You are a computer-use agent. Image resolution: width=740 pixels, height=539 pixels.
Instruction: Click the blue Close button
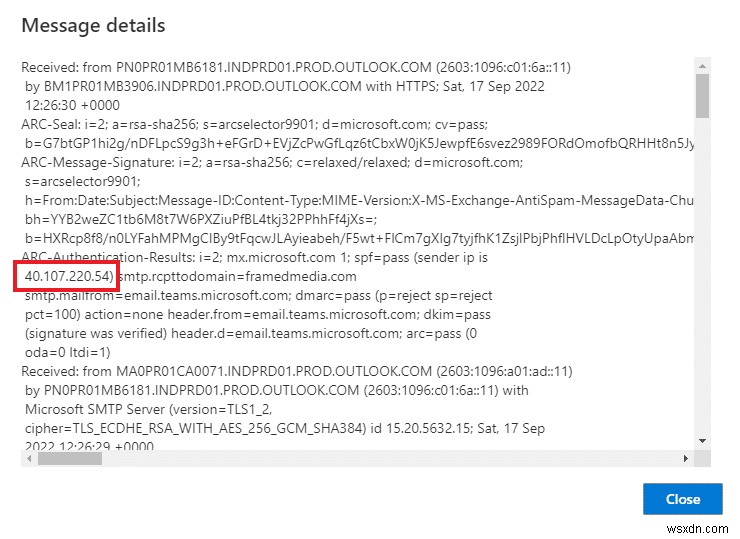683,499
